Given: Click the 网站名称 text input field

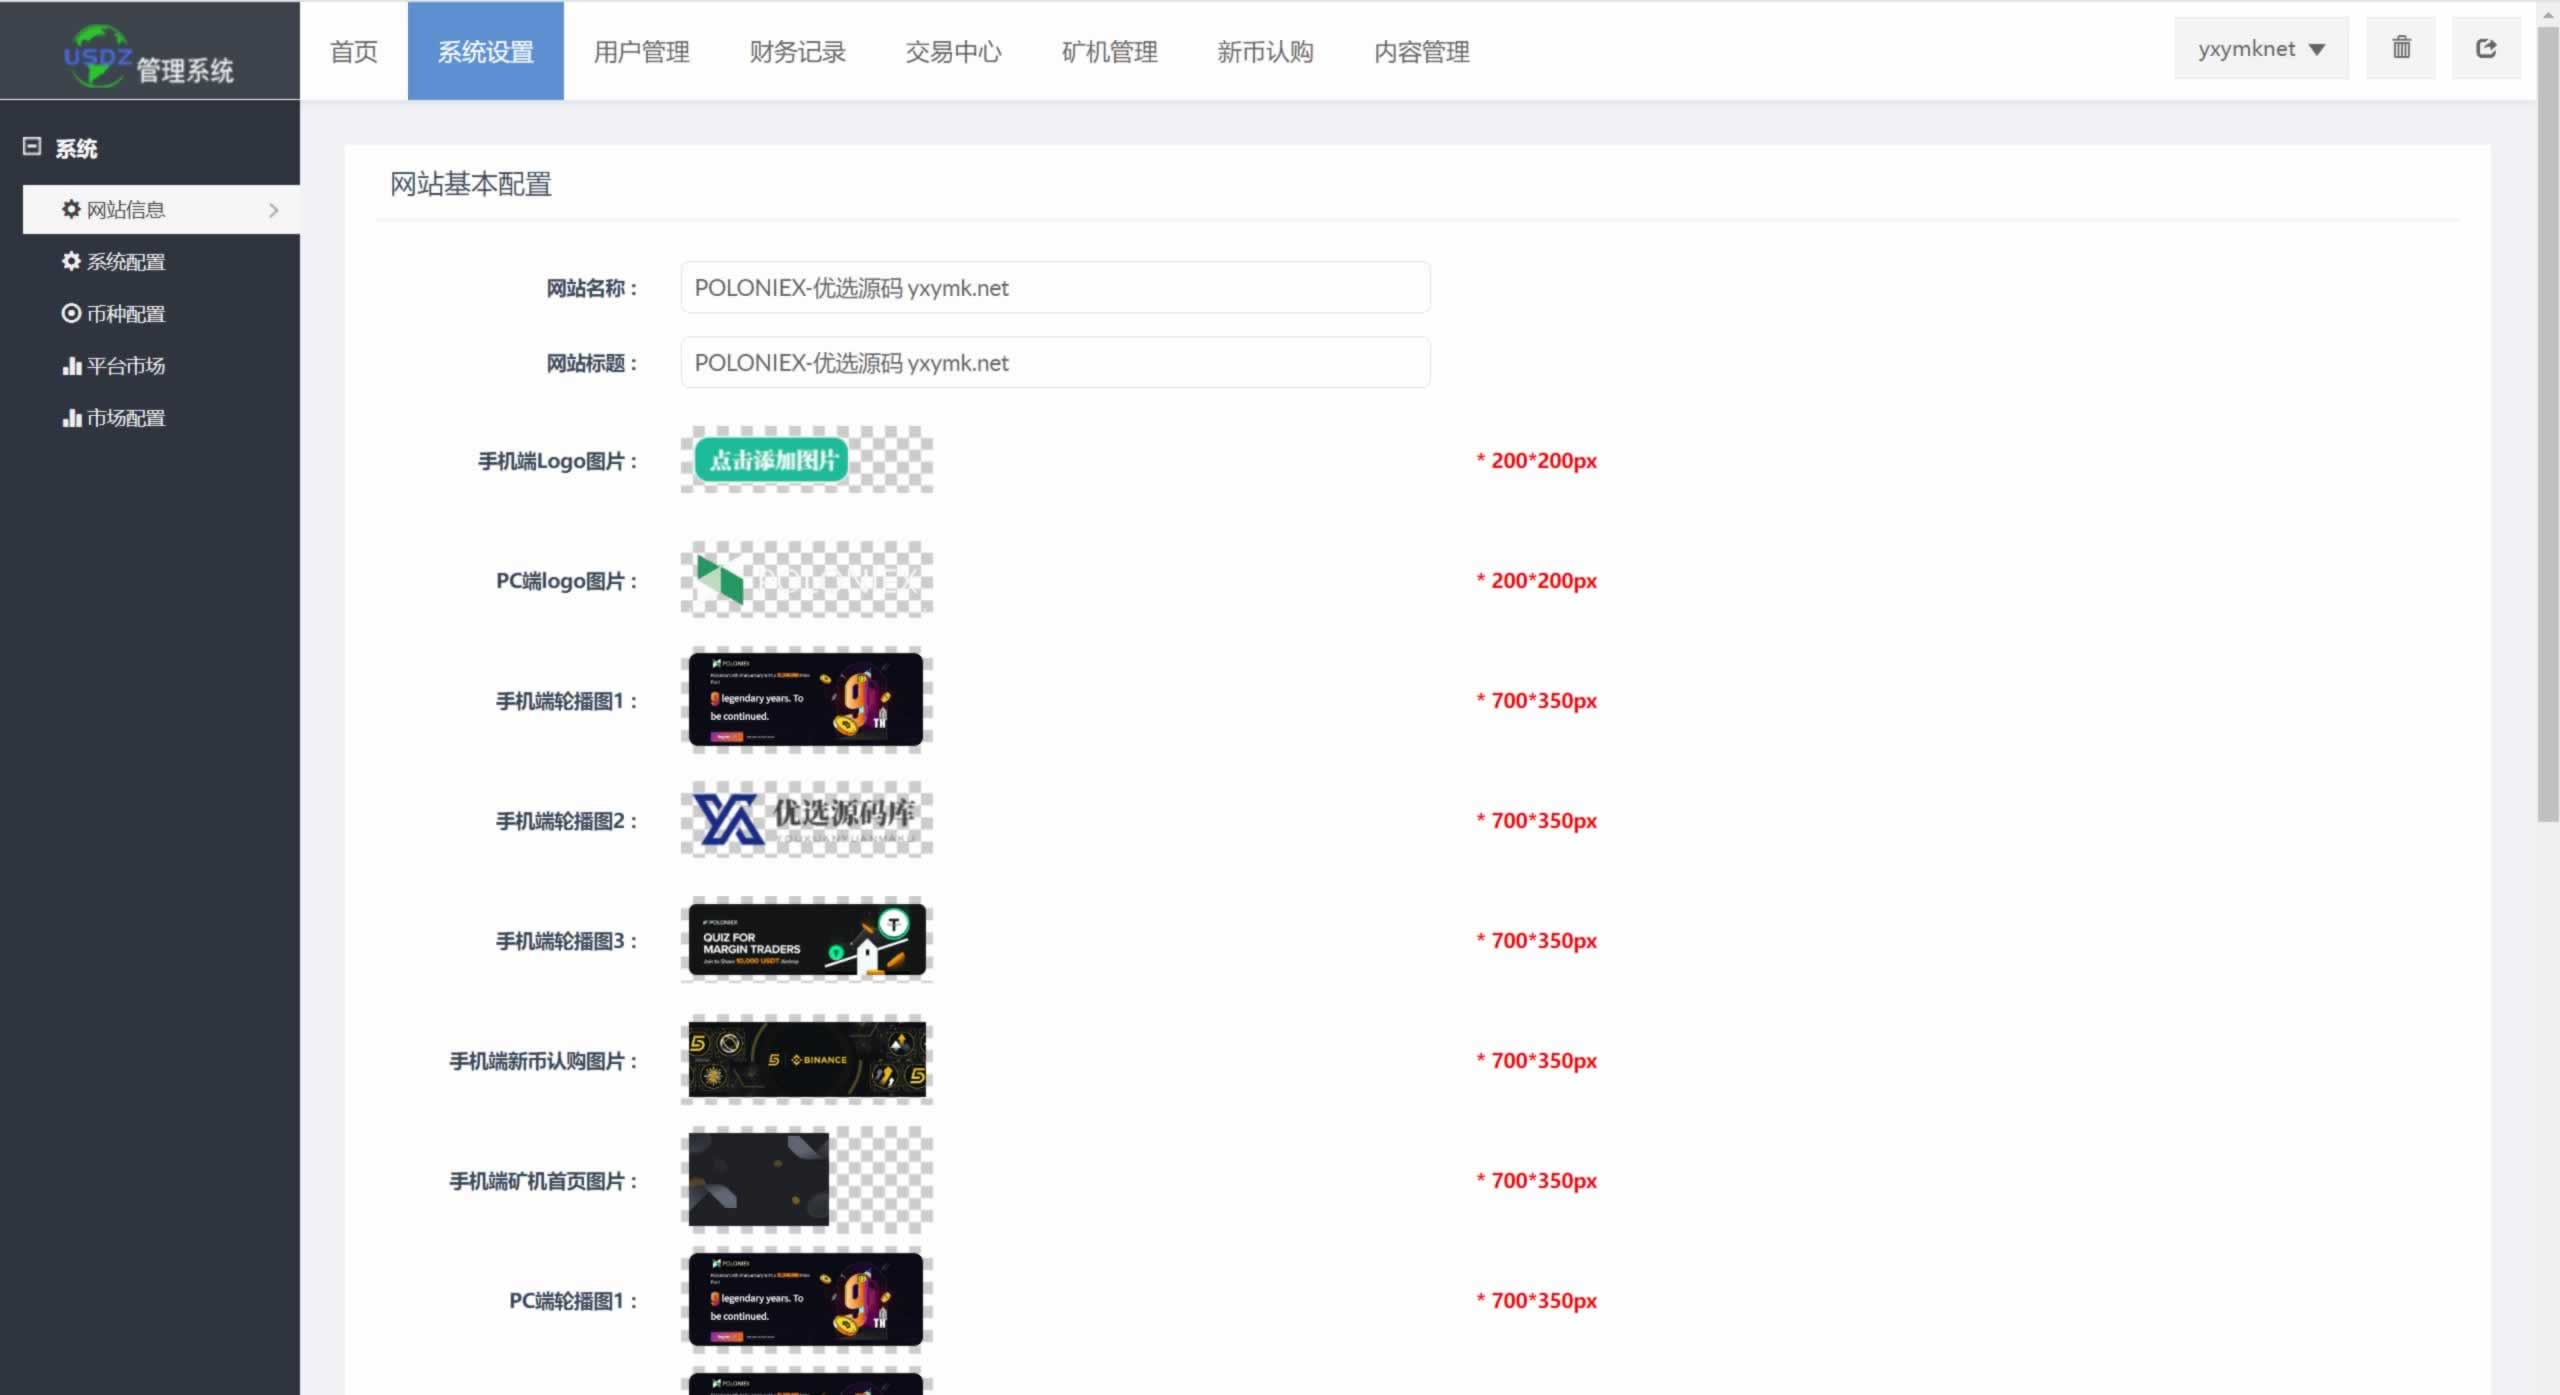Looking at the screenshot, I should (x=1055, y=288).
